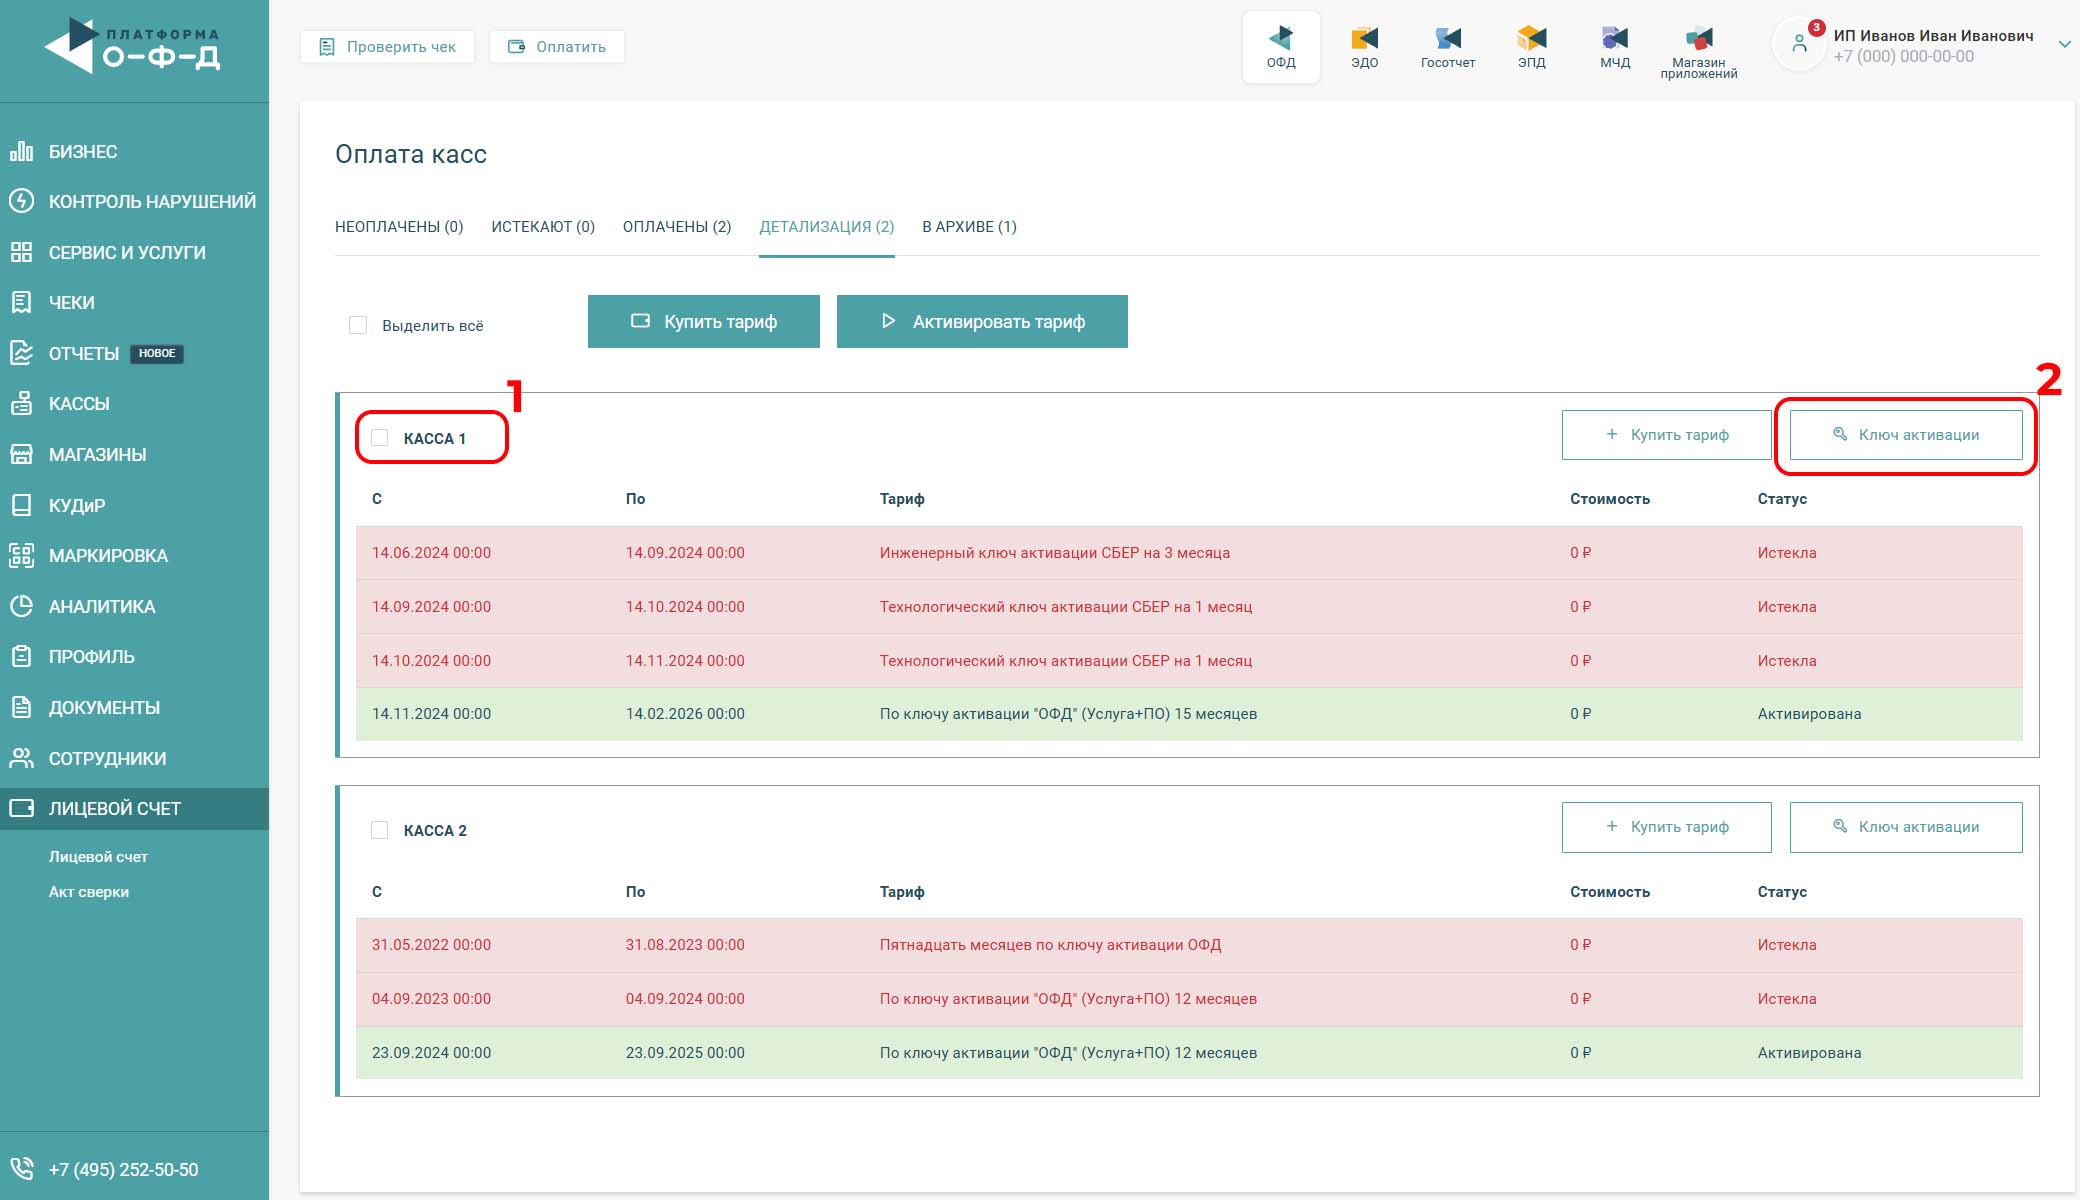Click the Активировать тариф button
Screen dimensions: 2080x1200
coord(982,322)
